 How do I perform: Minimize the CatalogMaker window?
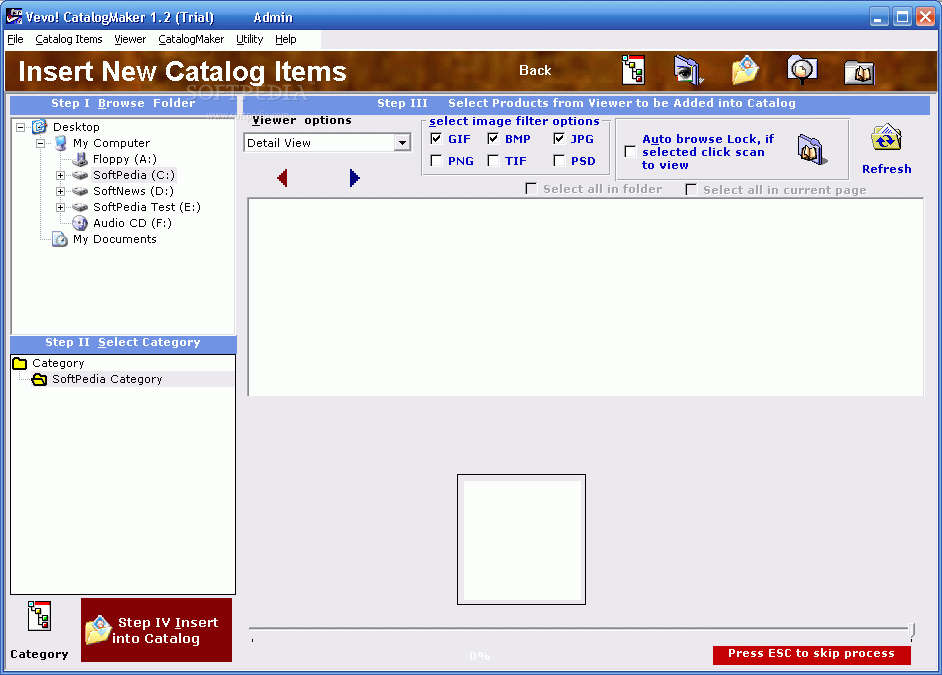pyautogui.click(x=880, y=17)
